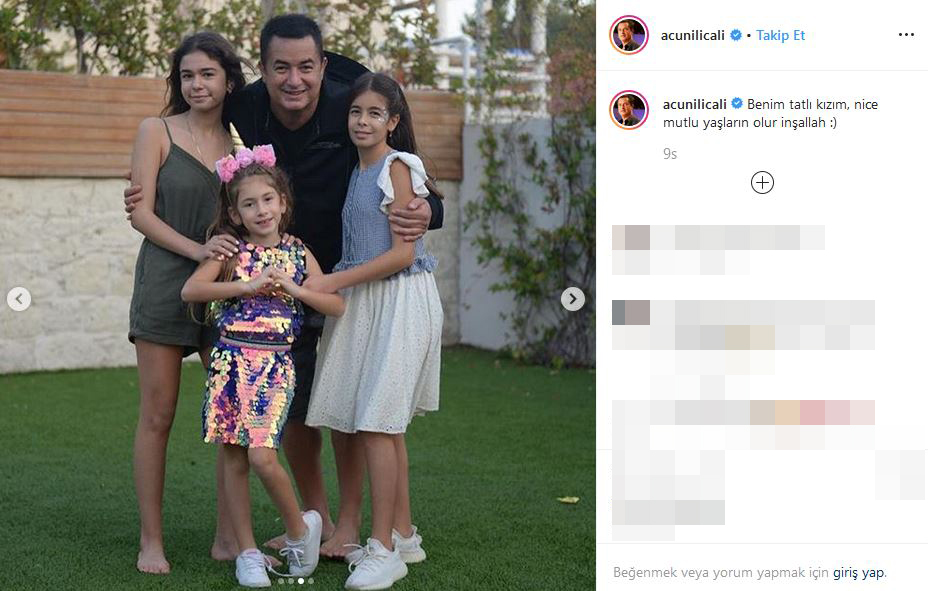
Task: Click the active third carousel dot
Action: 301,581
